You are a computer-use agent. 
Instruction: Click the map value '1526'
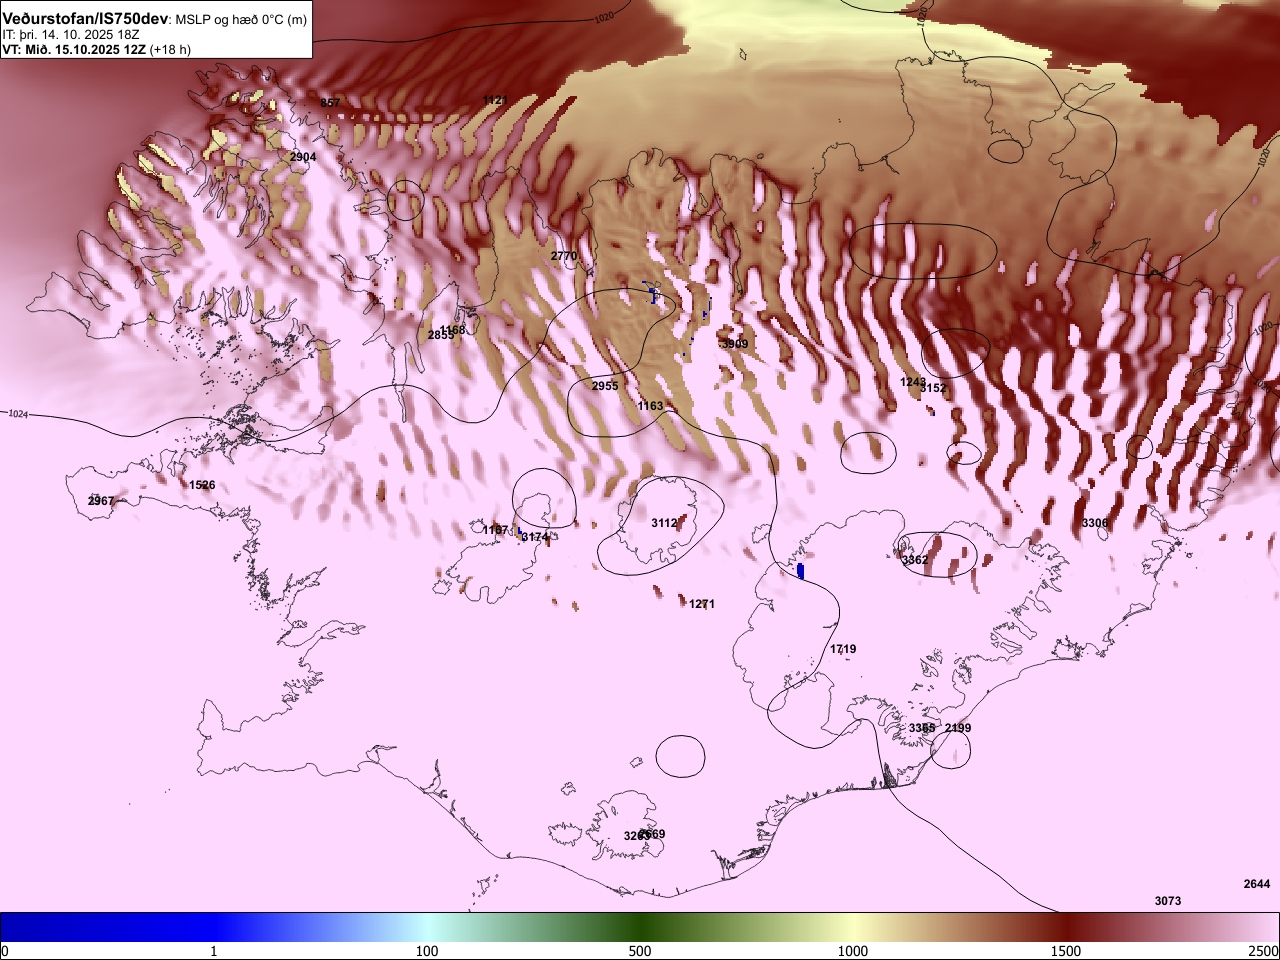(x=202, y=485)
